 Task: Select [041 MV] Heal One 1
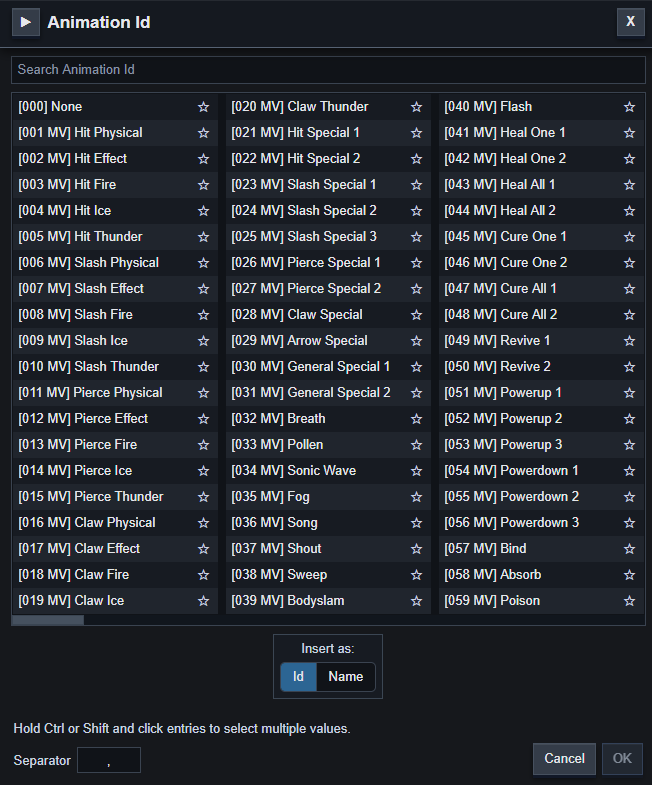pyautogui.click(x=541, y=133)
